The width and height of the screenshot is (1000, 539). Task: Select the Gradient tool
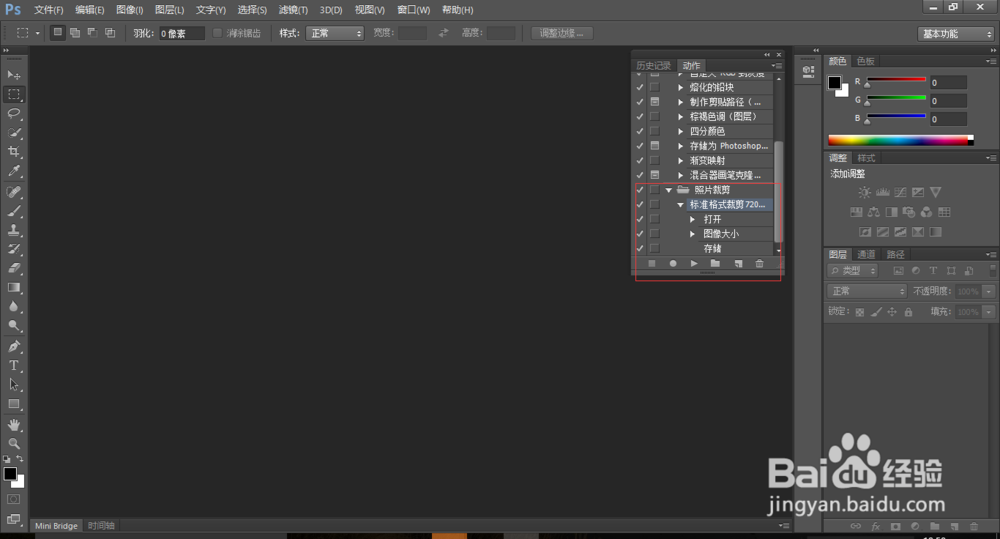(13, 287)
